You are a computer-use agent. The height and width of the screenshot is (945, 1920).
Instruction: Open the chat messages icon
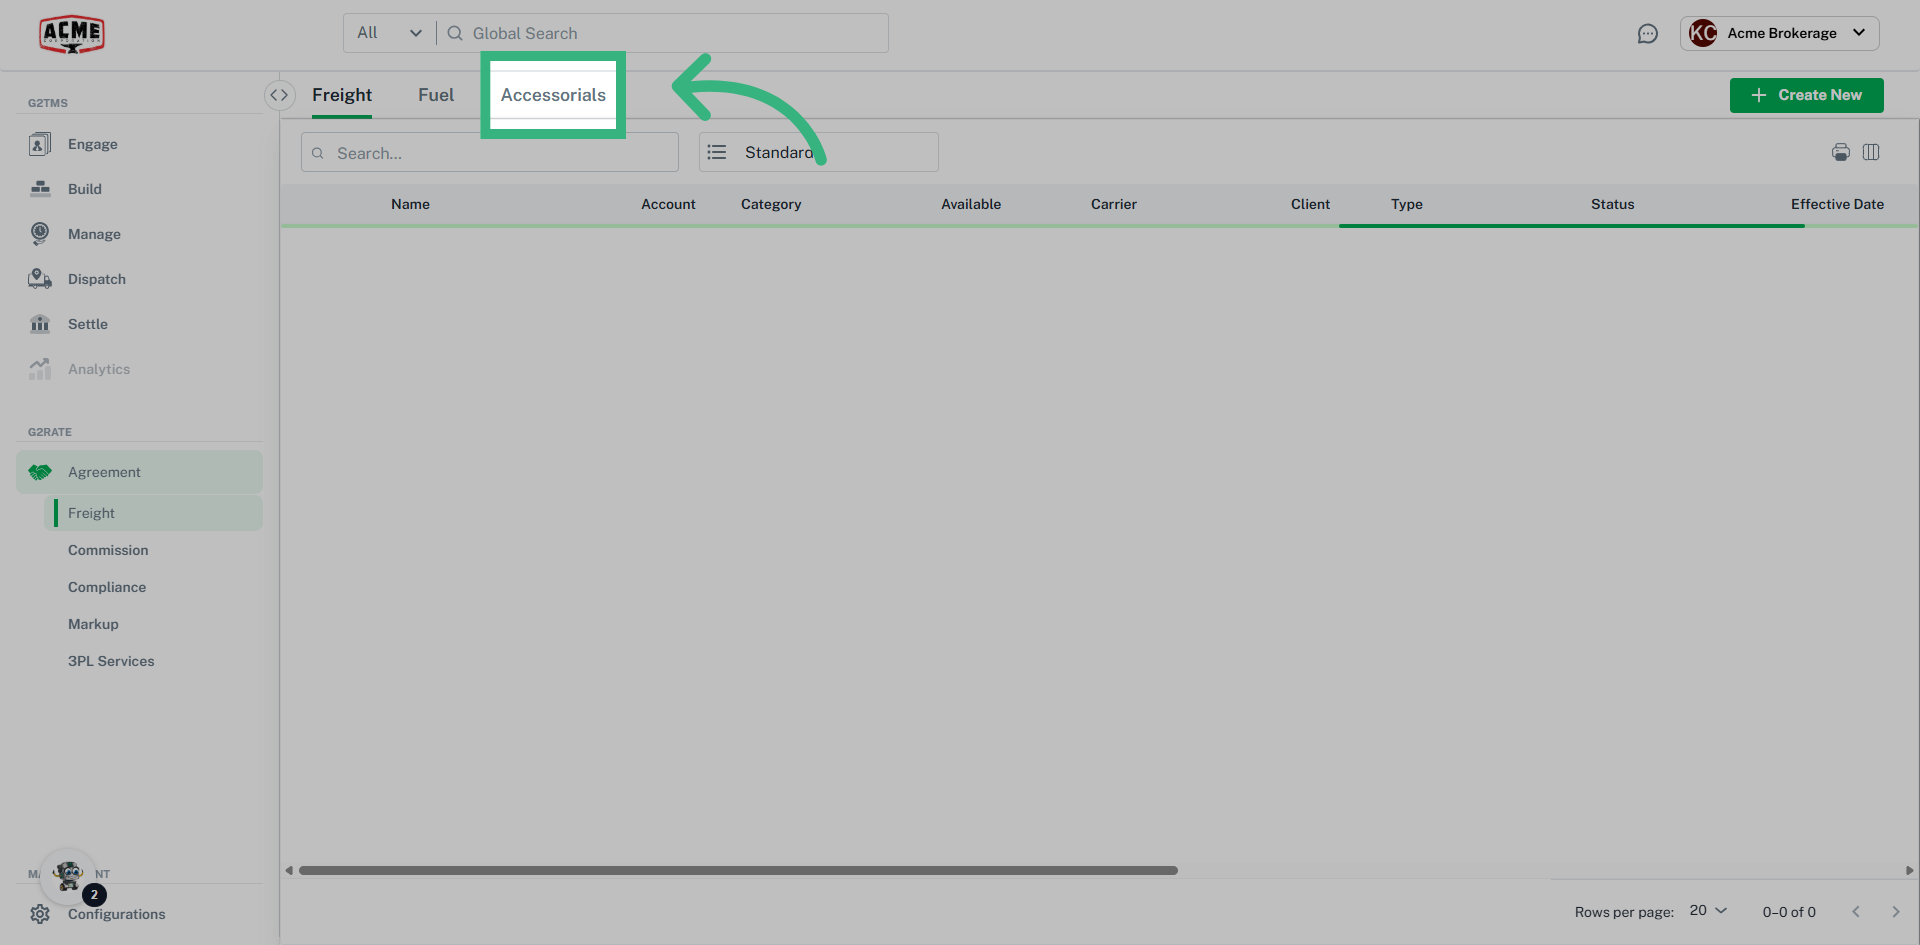[1648, 34]
